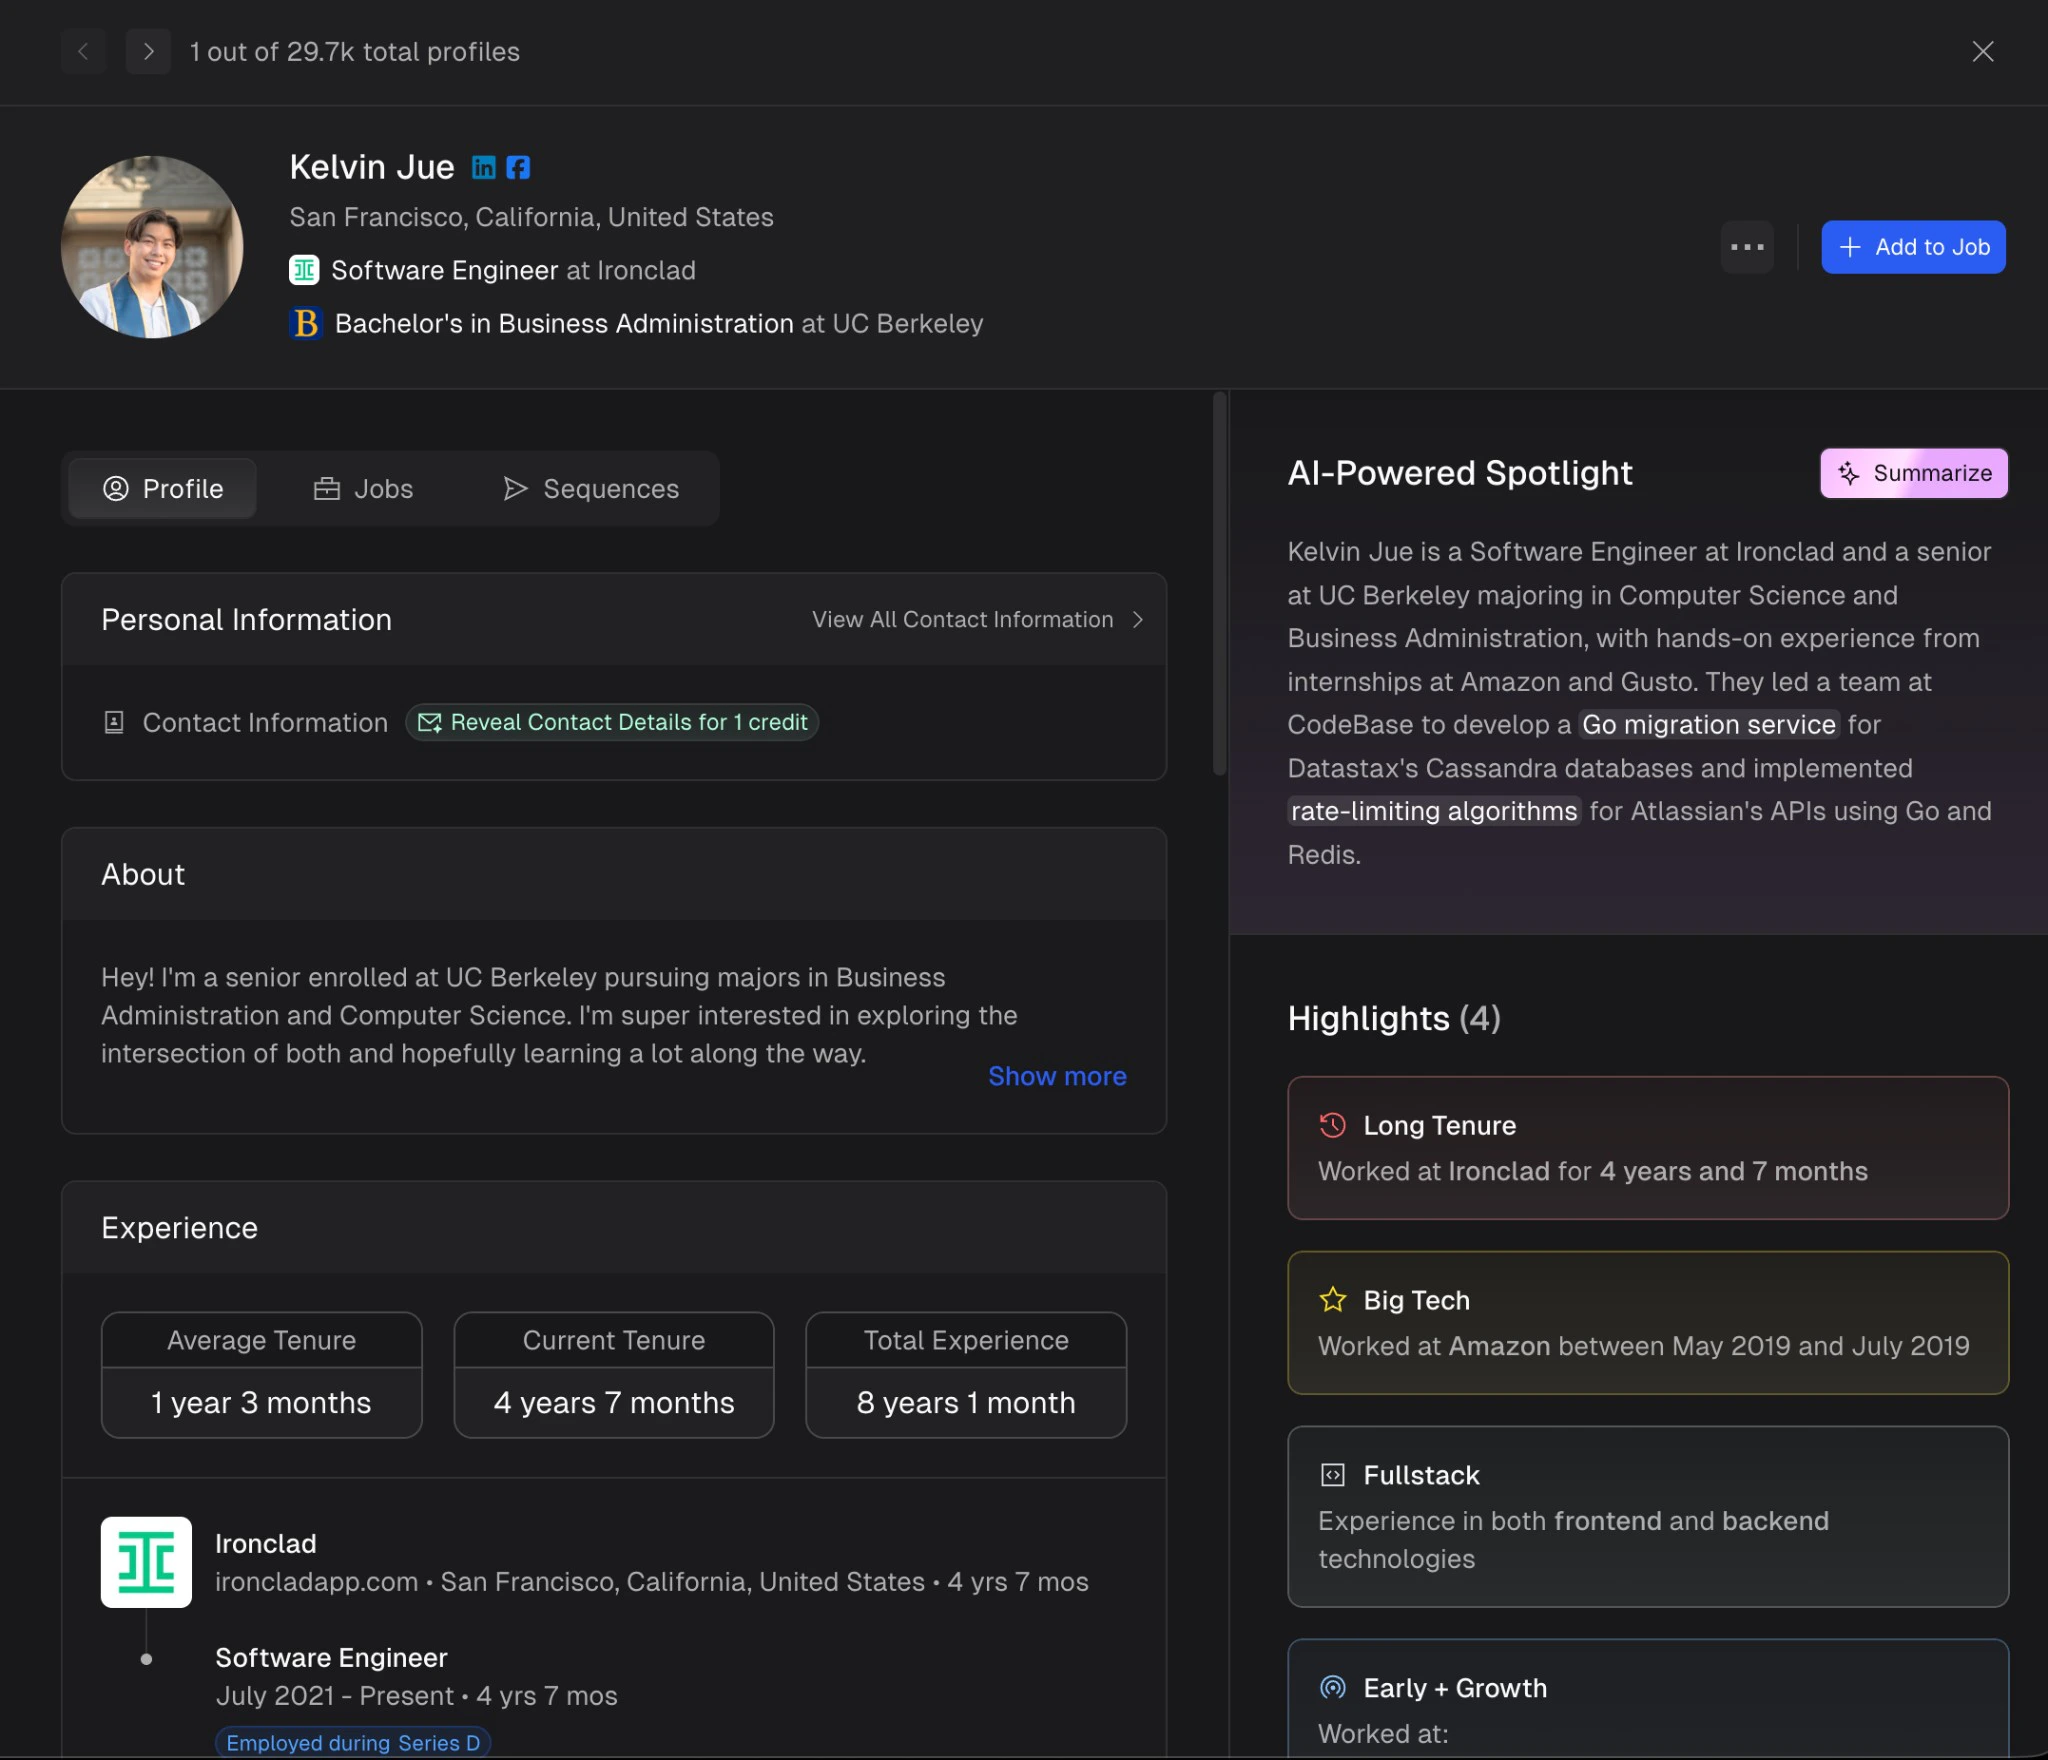The image size is (2048, 1760).
Task: Click the Early + Growth icon
Action: [x=1332, y=1688]
